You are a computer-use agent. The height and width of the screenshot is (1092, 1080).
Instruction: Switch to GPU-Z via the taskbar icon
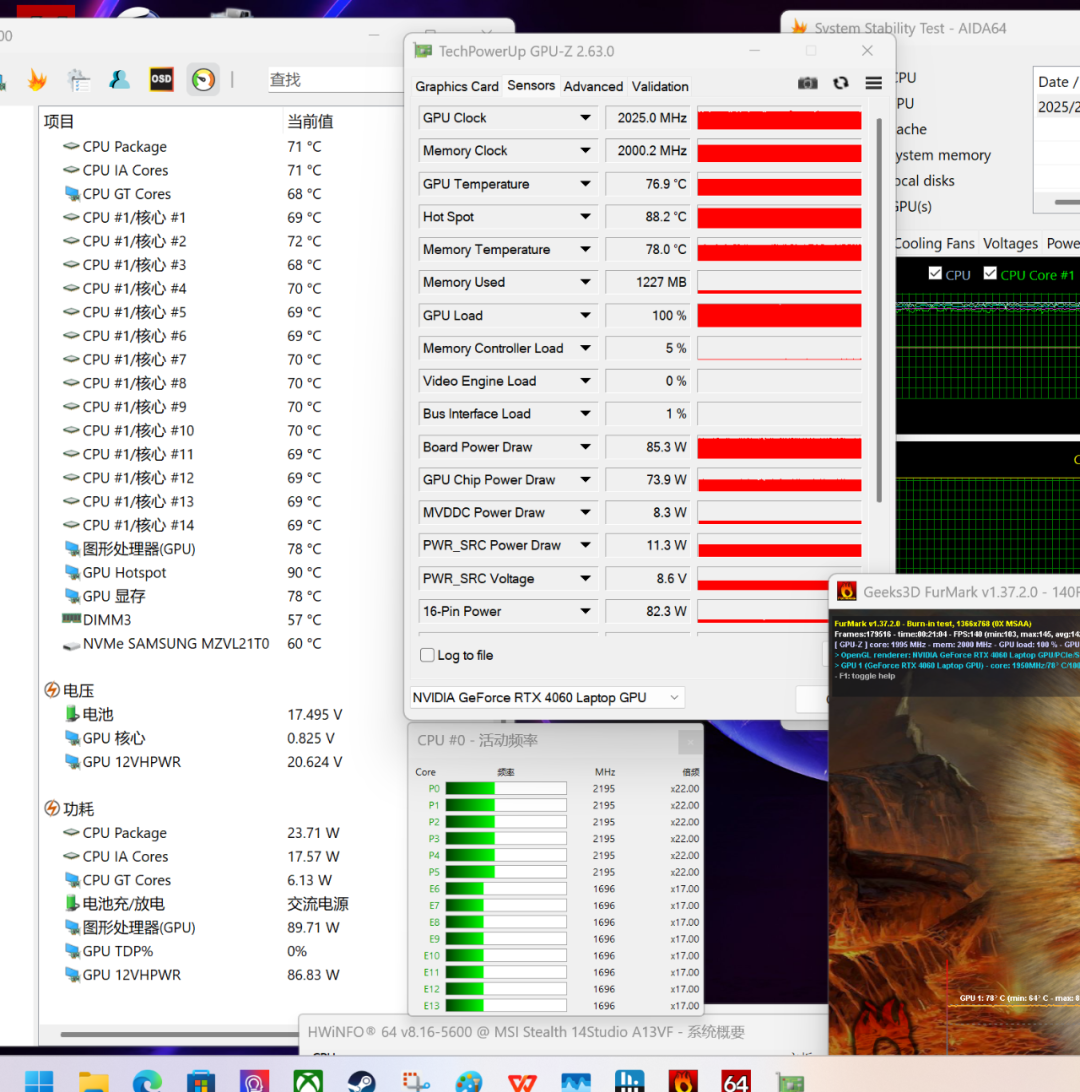tap(790, 1083)
